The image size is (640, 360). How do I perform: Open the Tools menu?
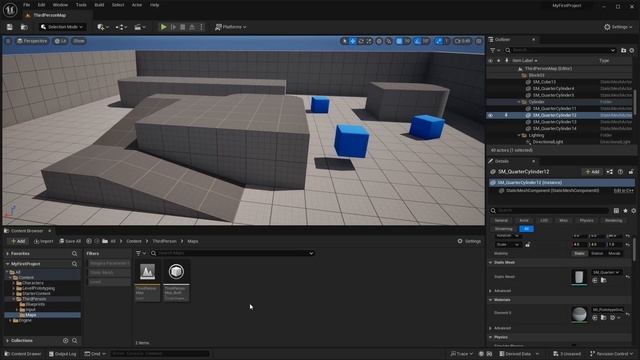click(81, 5)
